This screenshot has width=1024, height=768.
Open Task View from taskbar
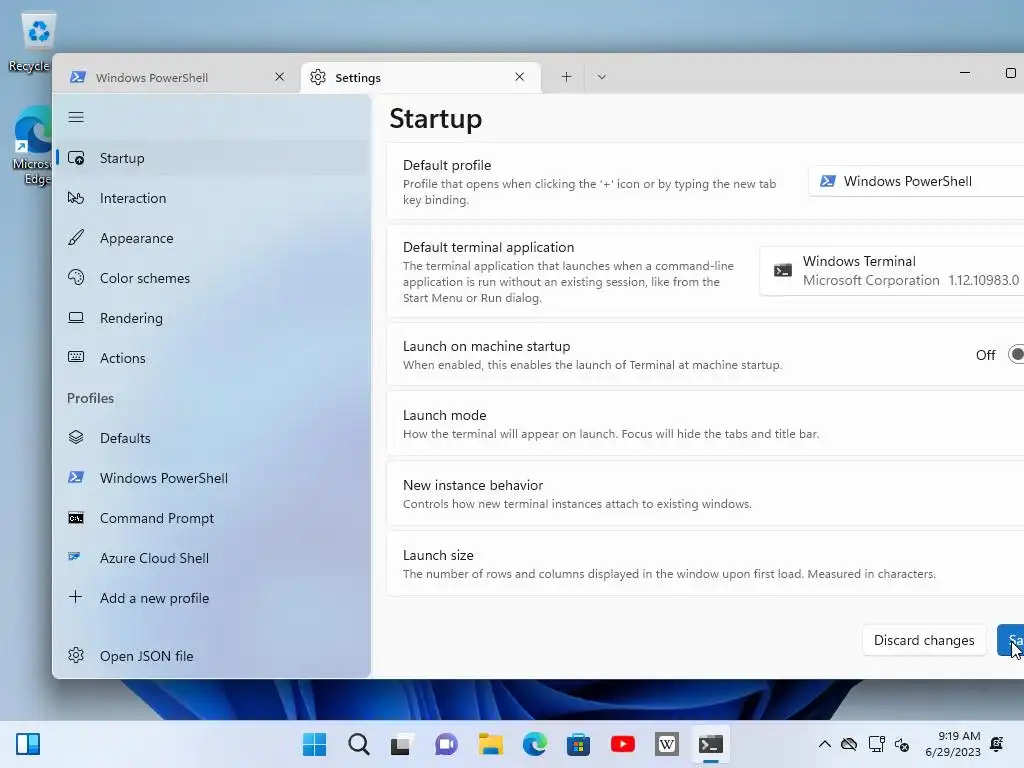[402, 744]
